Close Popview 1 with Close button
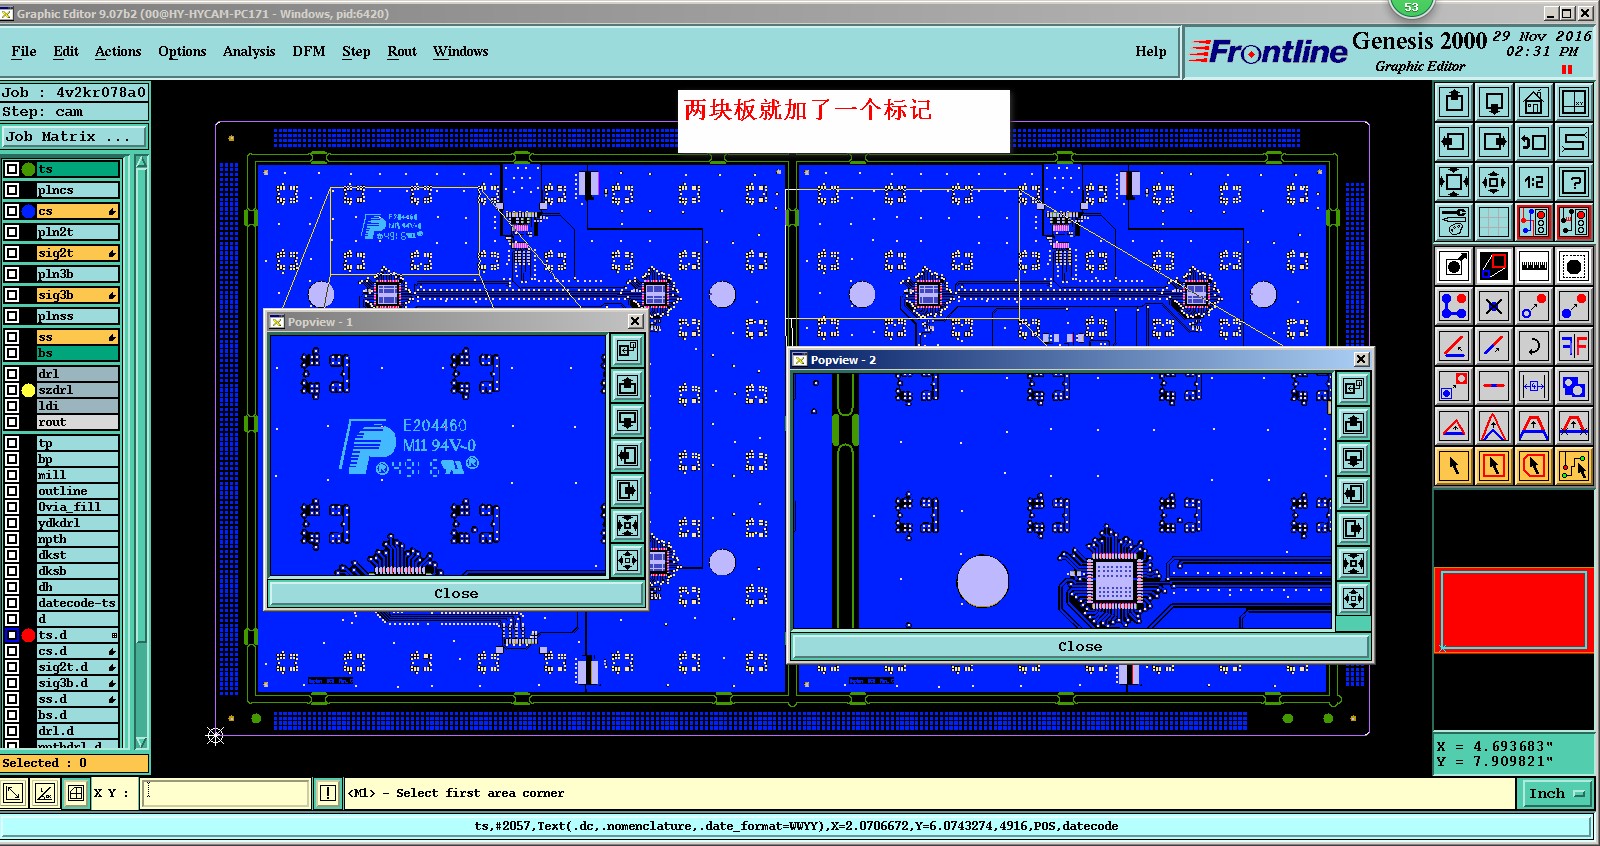This screenshot has height=846, width=1600. click(456, 593)
